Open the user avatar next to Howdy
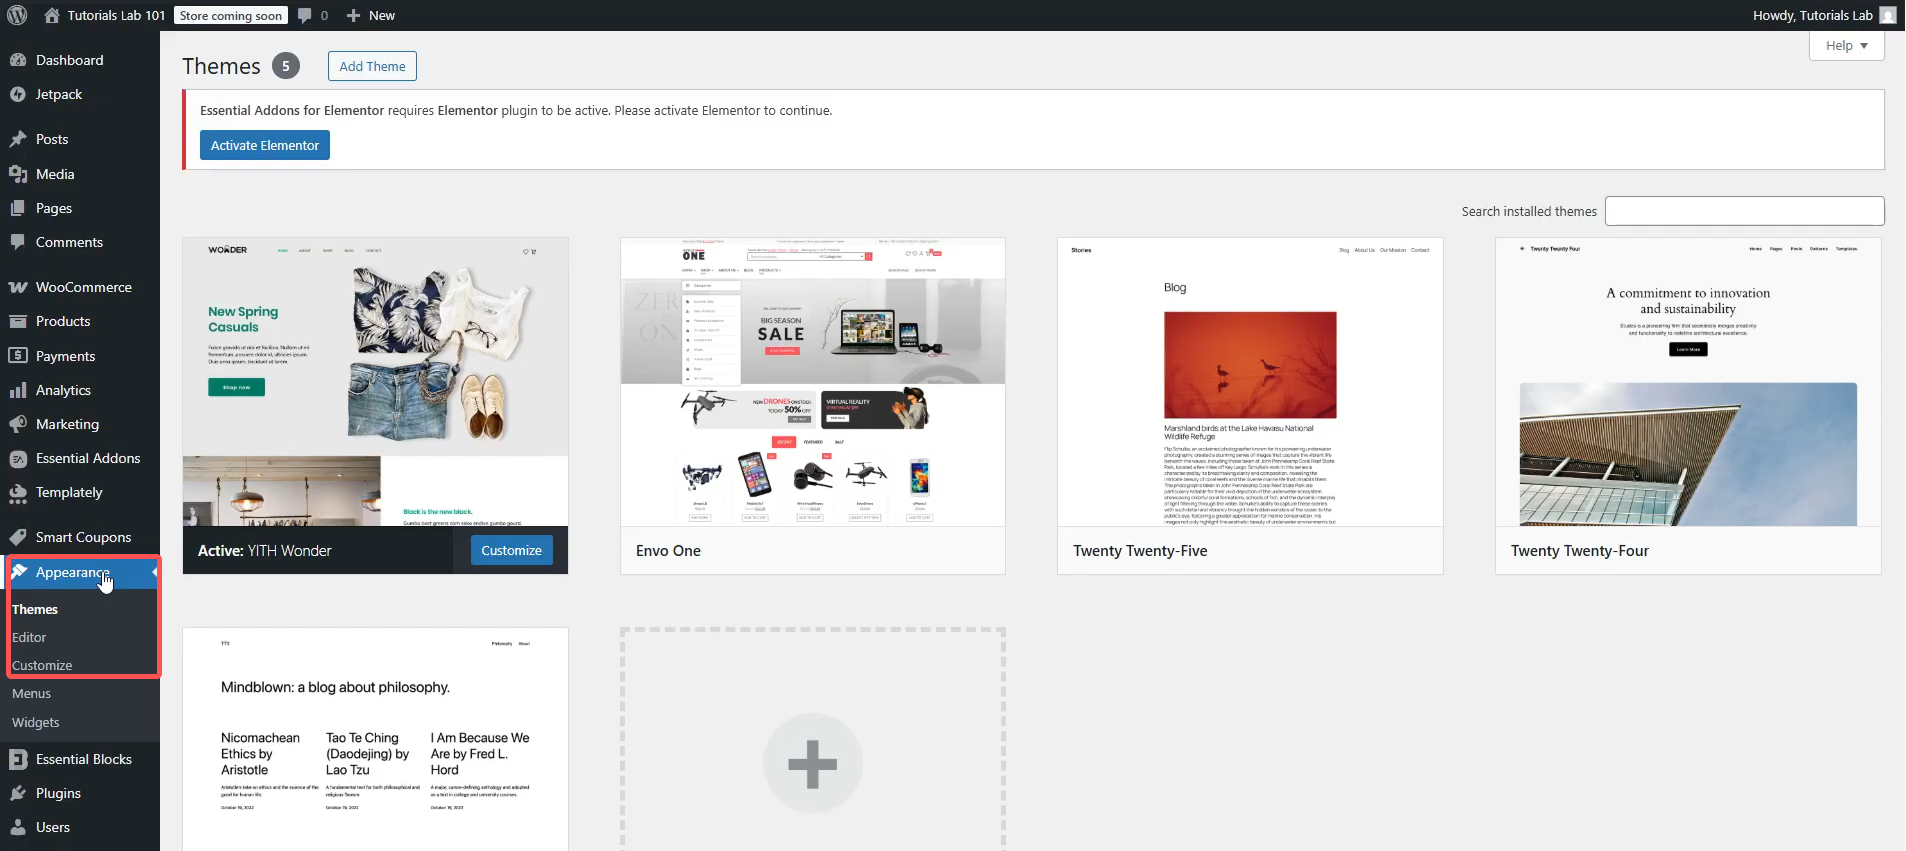1906x851 pixels. coord(1888,15)
